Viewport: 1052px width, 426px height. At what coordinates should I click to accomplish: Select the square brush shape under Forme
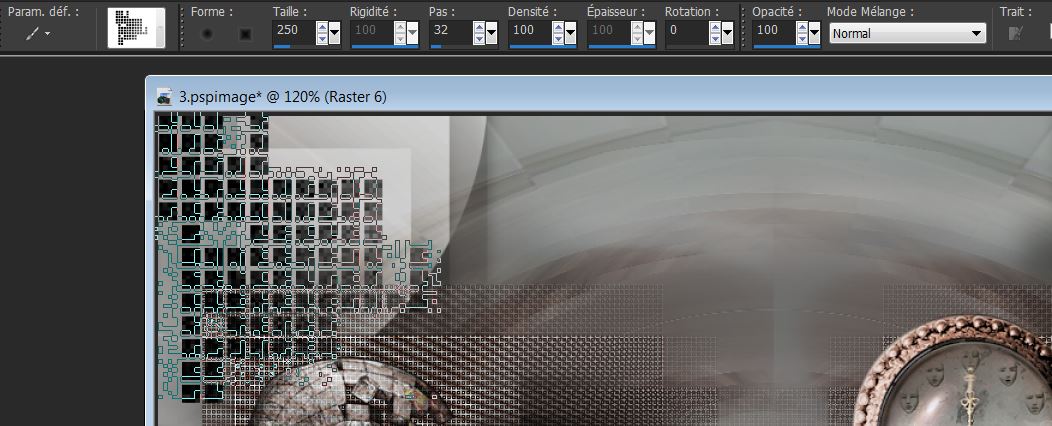pyautogui.click(x=246, y=34)
